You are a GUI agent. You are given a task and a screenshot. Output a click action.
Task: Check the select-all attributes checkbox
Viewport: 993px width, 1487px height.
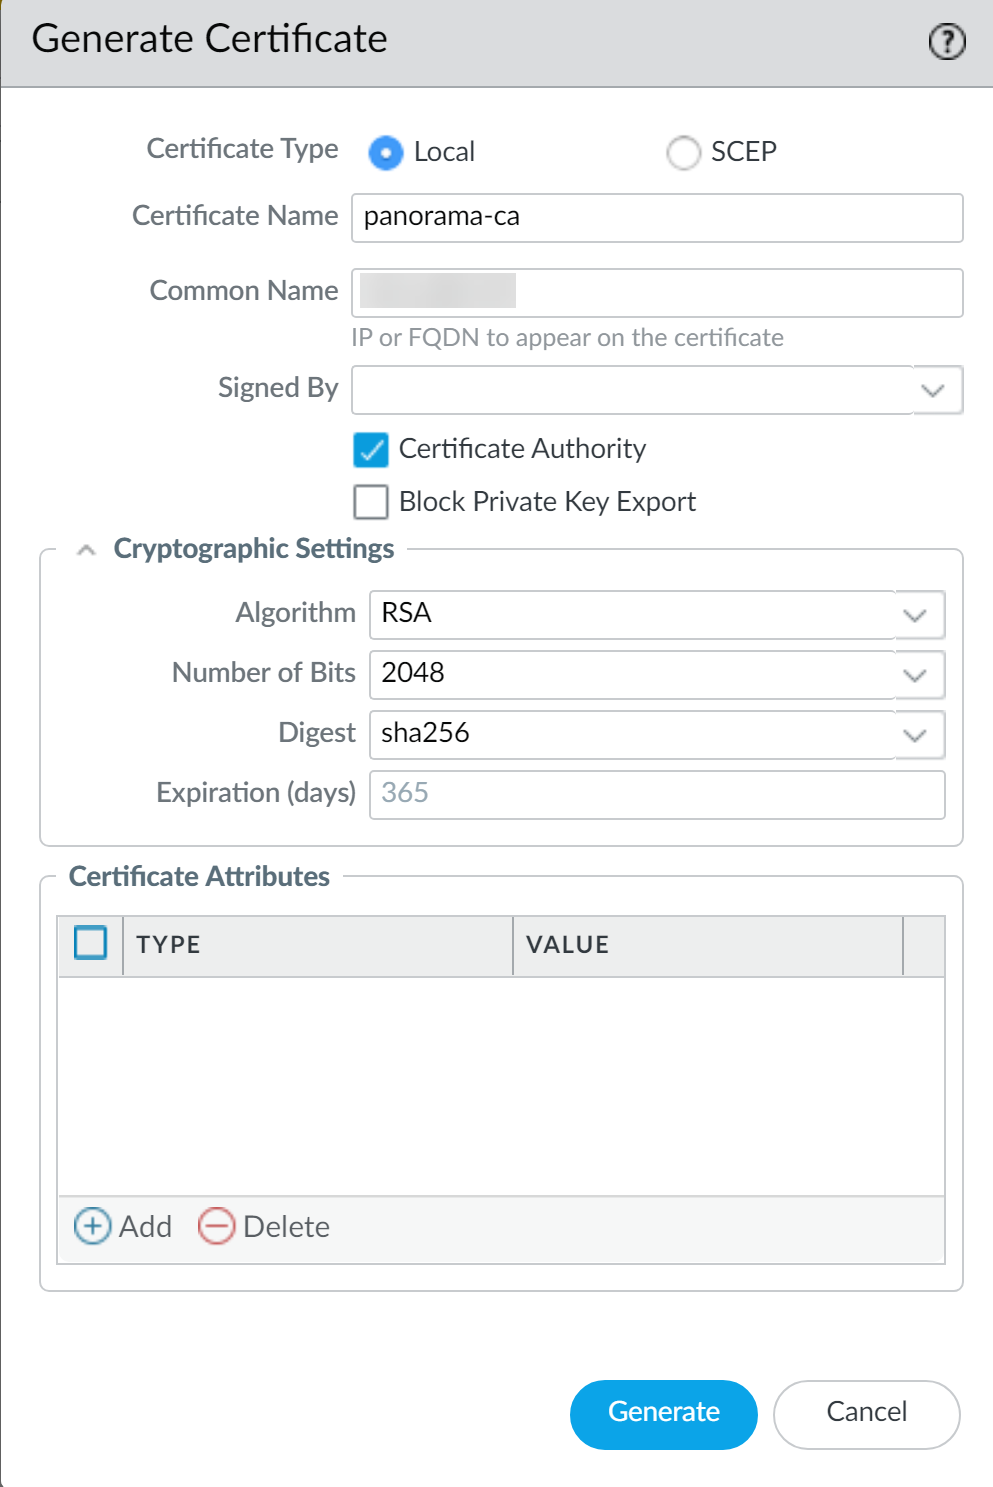(91, 943)
